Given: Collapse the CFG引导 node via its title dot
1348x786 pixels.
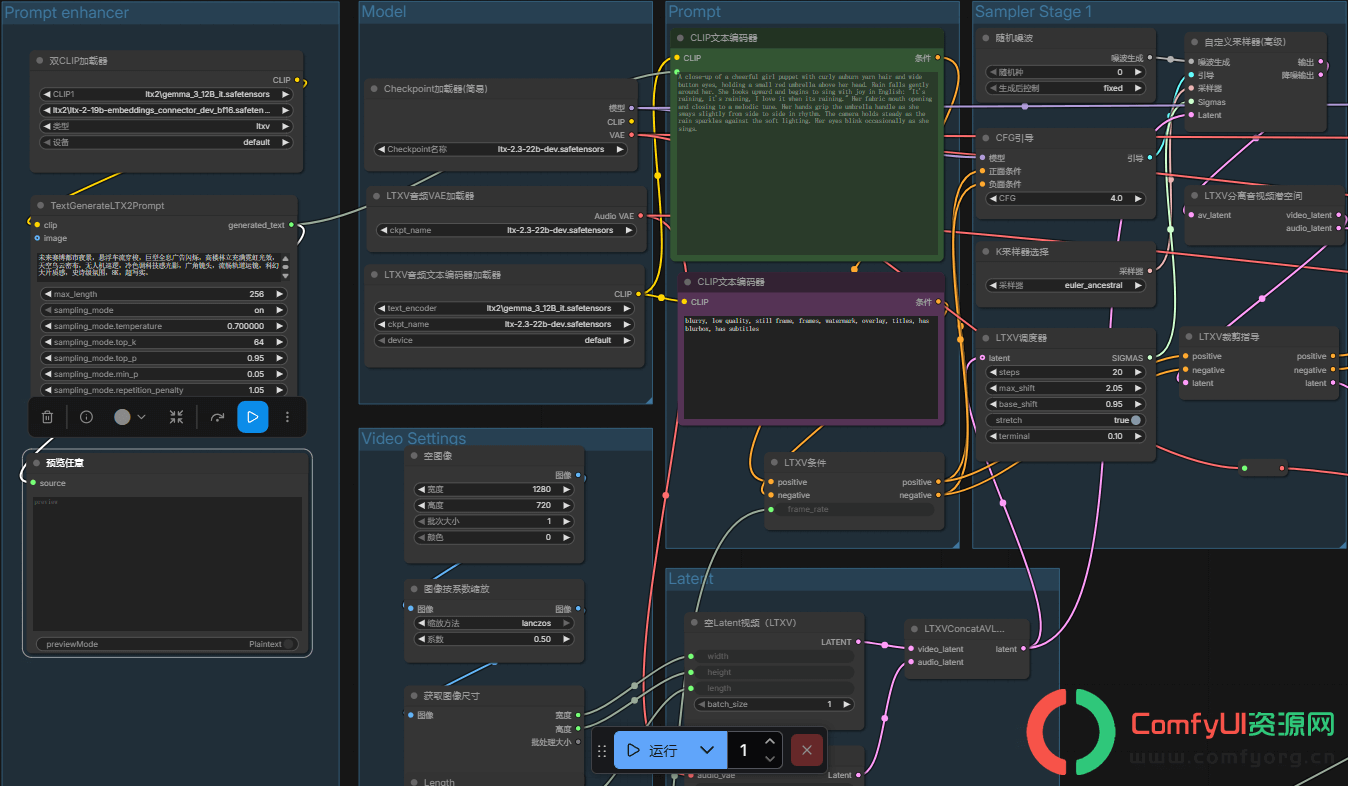Looking at the screenshot, I should coord(985,138).
